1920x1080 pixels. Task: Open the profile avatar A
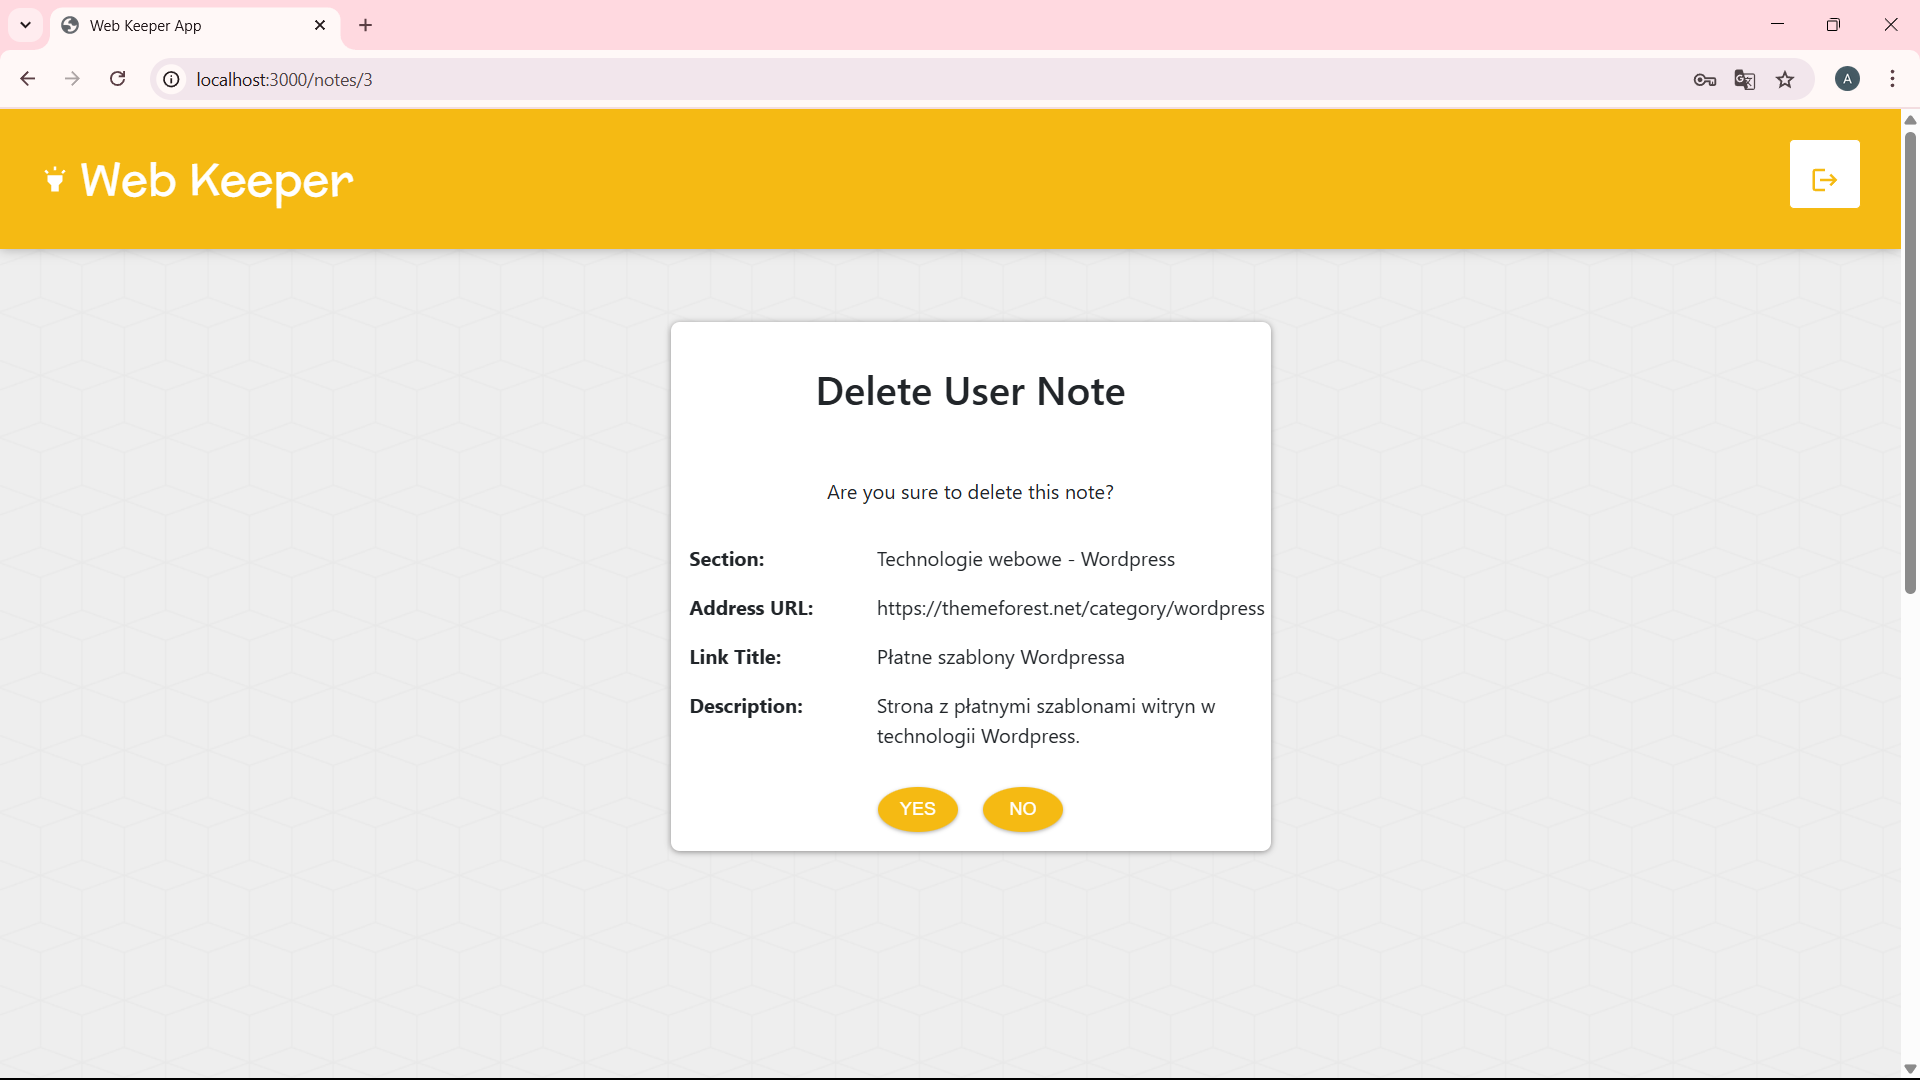click(1847, 79)
